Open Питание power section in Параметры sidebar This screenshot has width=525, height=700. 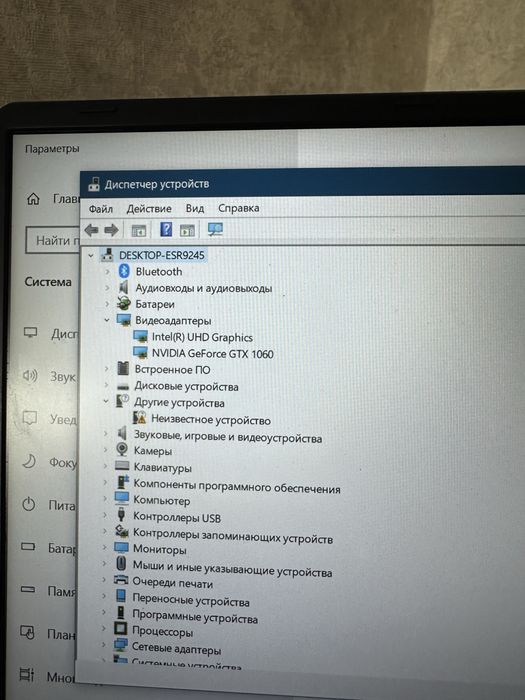coord(48,505)
